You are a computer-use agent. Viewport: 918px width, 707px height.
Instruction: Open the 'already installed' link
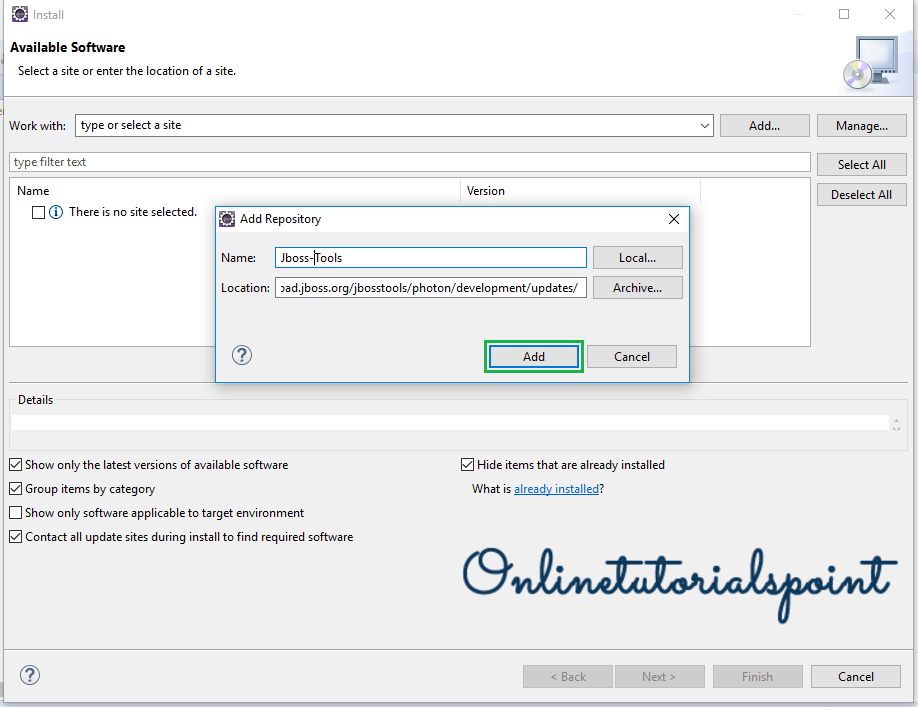(556, 489)
